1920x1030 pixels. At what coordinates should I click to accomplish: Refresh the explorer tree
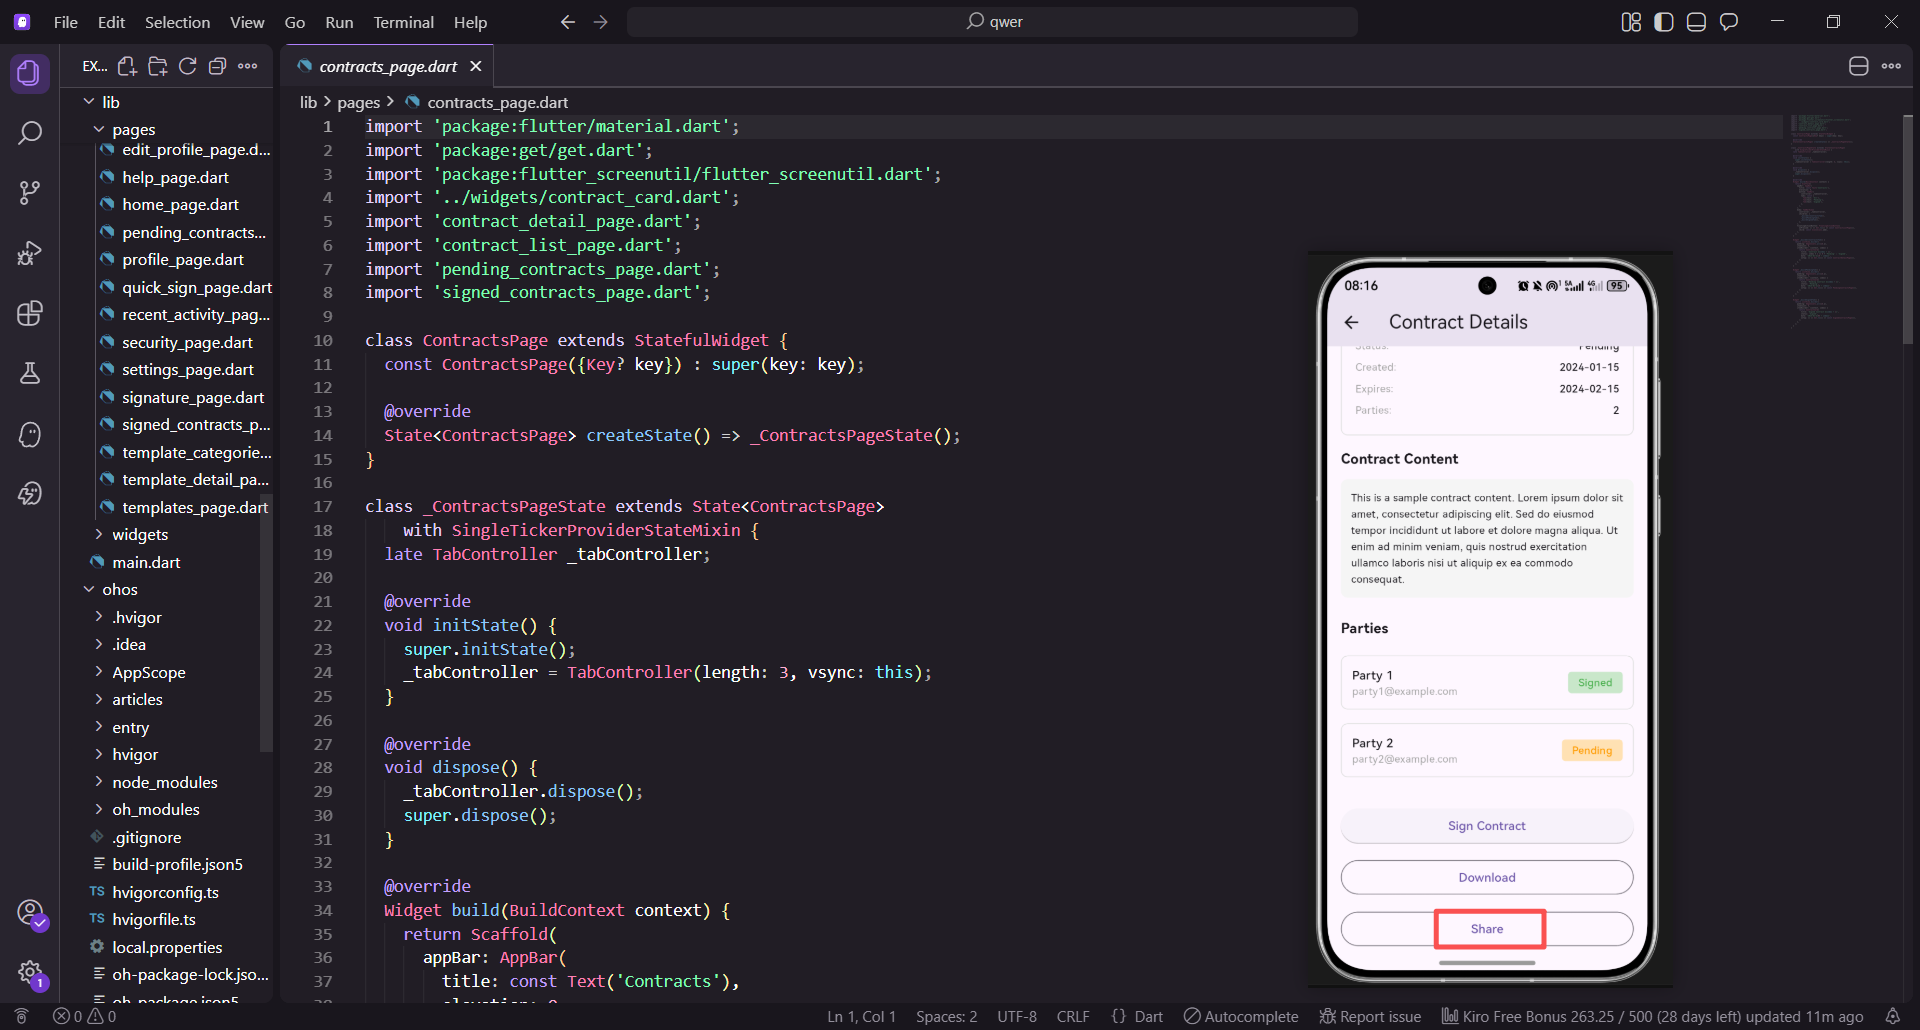(187, 66)
